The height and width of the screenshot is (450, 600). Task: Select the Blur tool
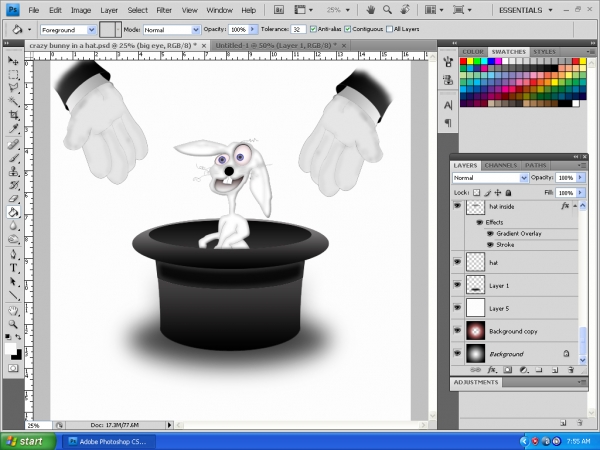click(x=13, y=225)
